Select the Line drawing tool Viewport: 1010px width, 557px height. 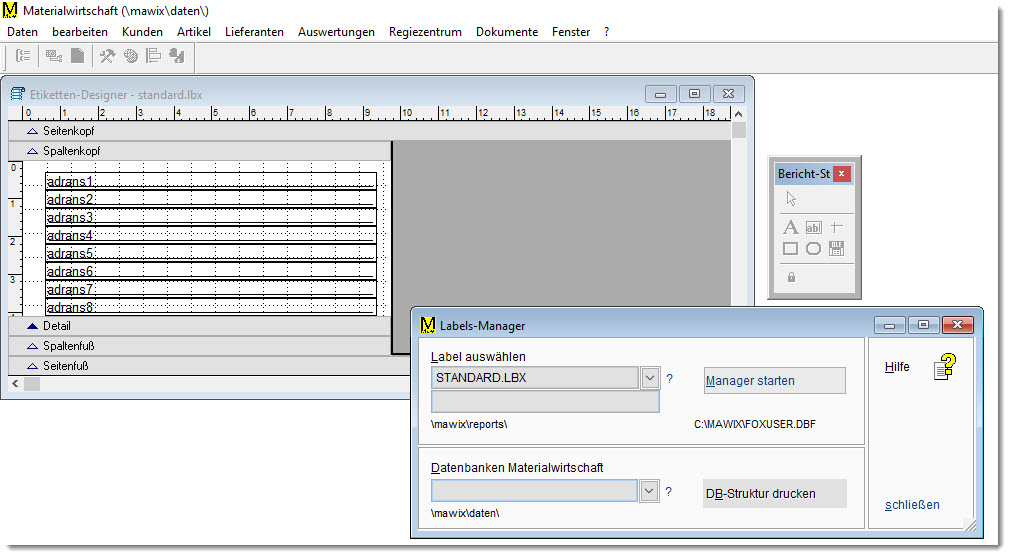(x=837, y=227)
